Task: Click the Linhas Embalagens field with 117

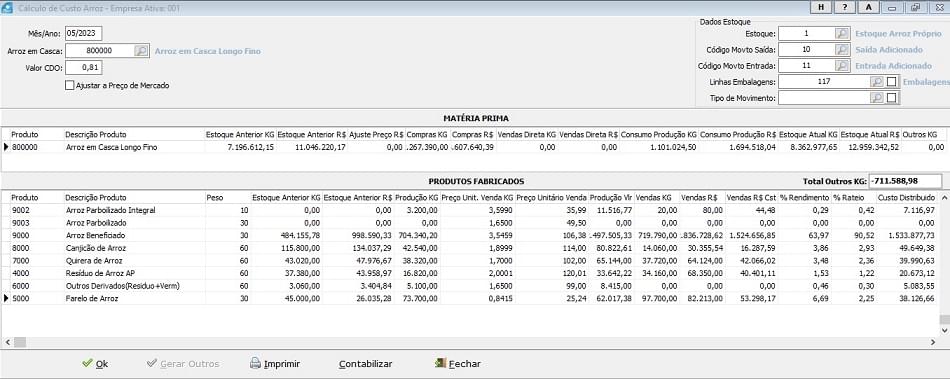Action: point(824,81)
